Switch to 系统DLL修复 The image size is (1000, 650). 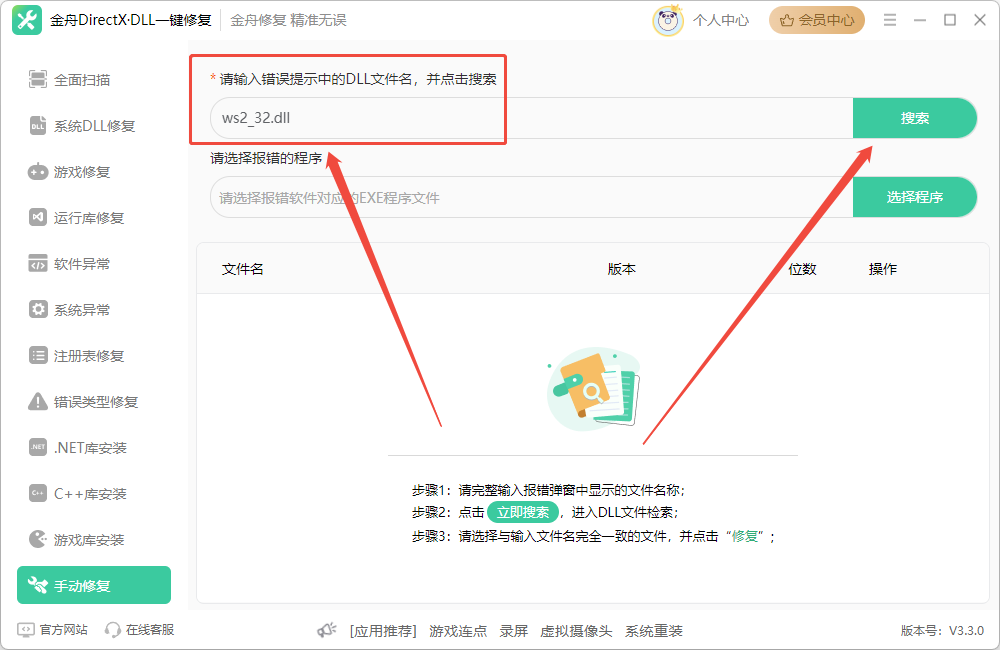[94, 126]
